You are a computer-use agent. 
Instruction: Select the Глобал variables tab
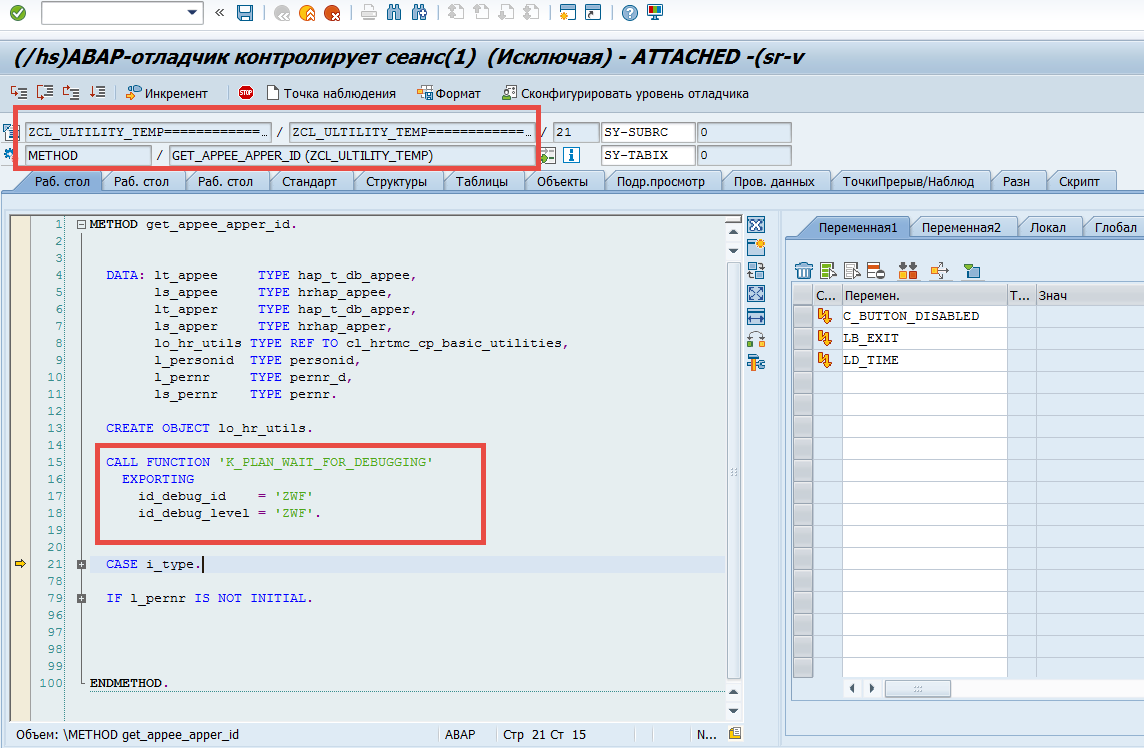point(1117,227)
